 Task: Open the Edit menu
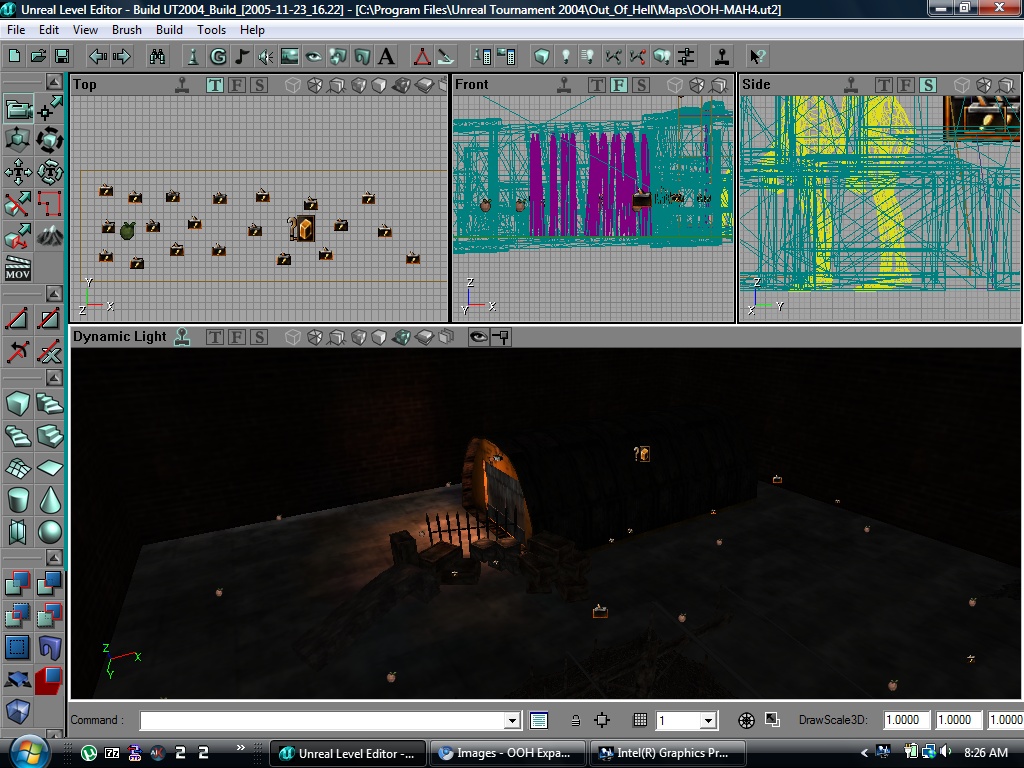pos(49,30)
